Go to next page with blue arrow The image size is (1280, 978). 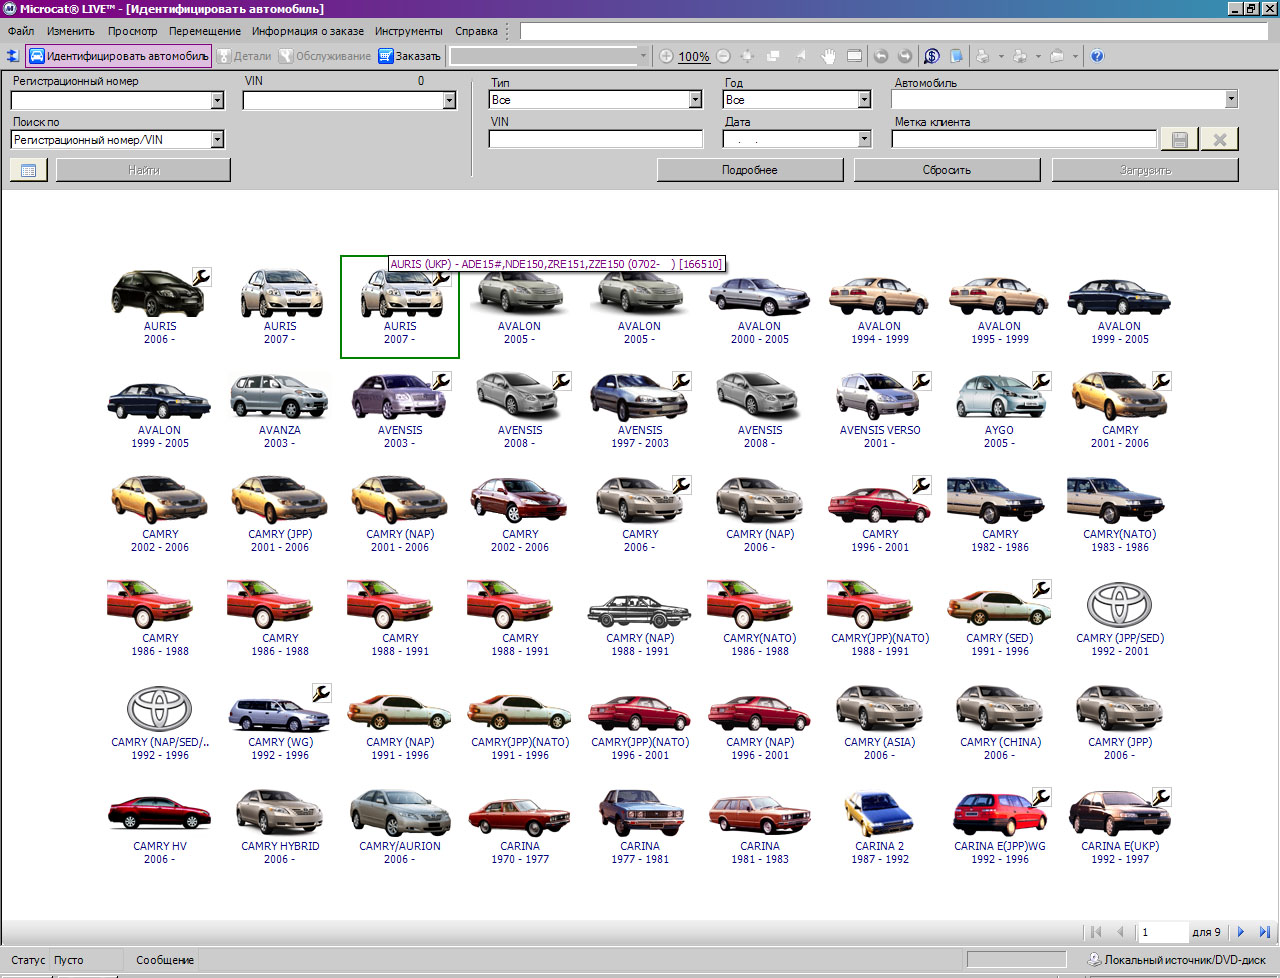(1241, 932)
